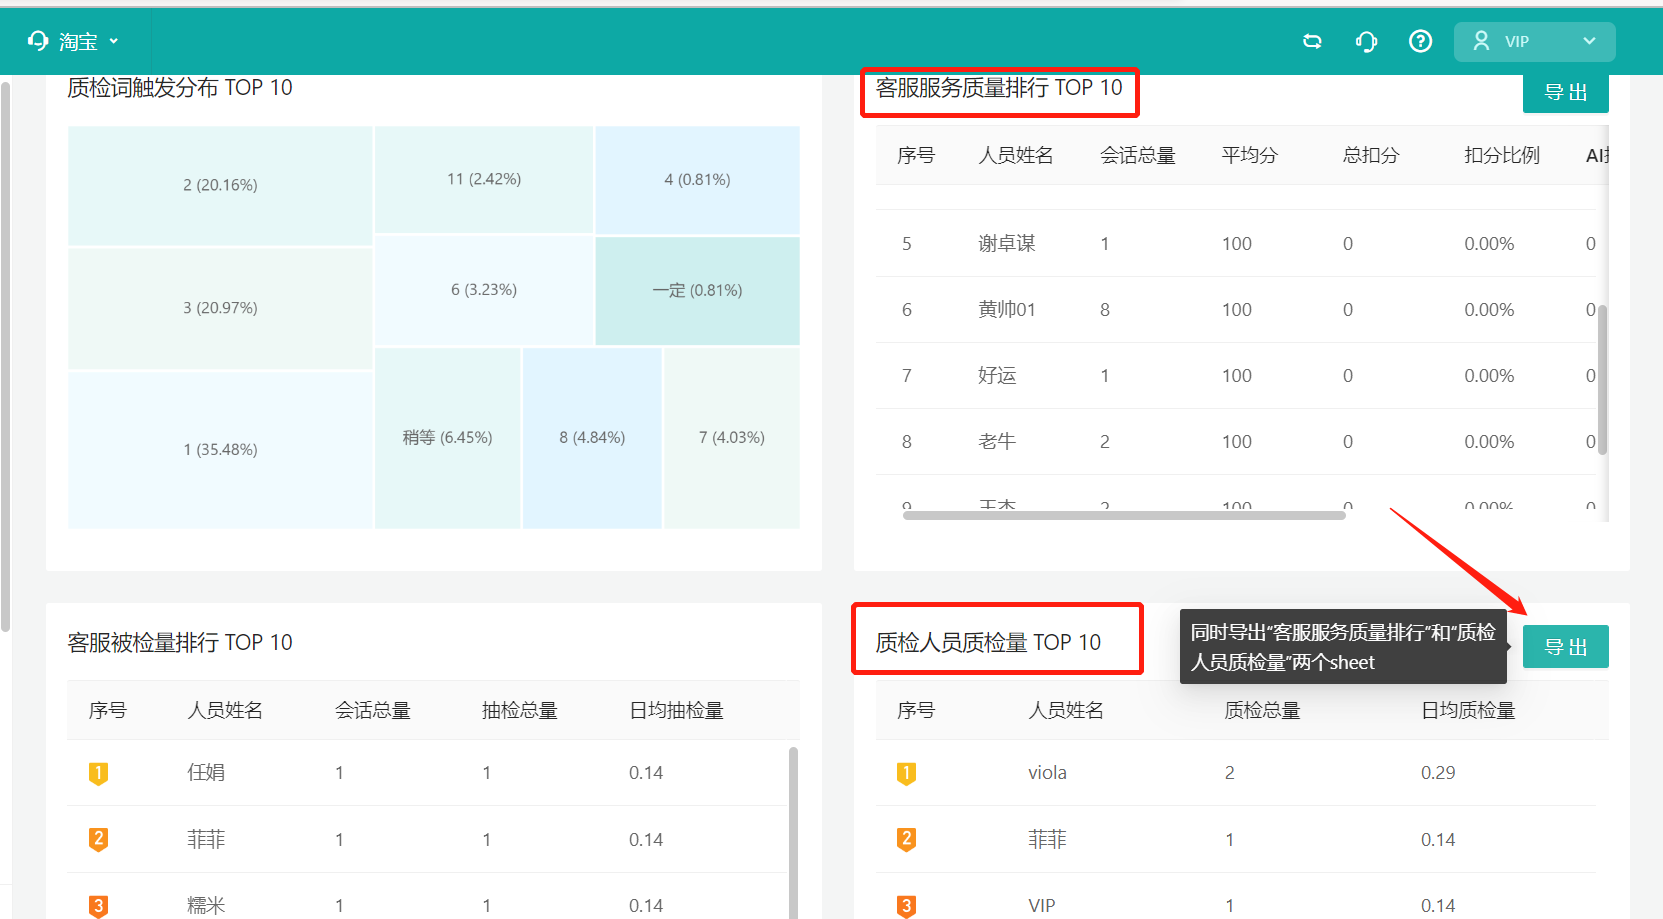Screen dimensions: 1663x919
Task: Click 导出 button for 质检人员质检量
Action: coord(1565,646)
